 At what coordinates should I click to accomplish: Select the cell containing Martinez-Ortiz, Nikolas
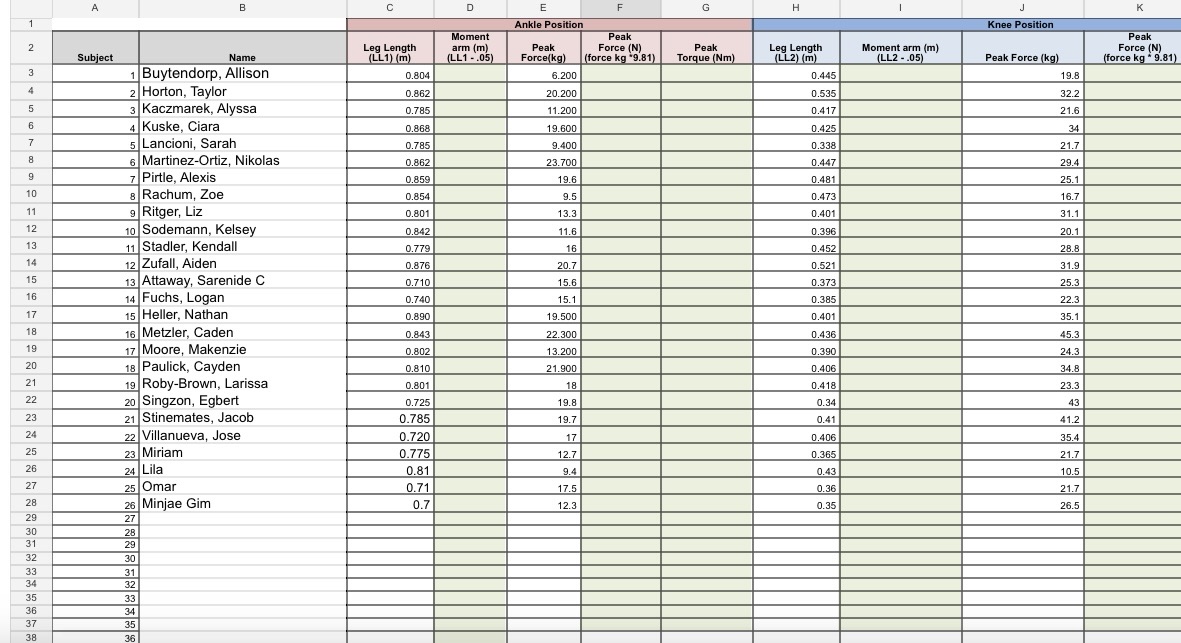(x=243, y=160)
